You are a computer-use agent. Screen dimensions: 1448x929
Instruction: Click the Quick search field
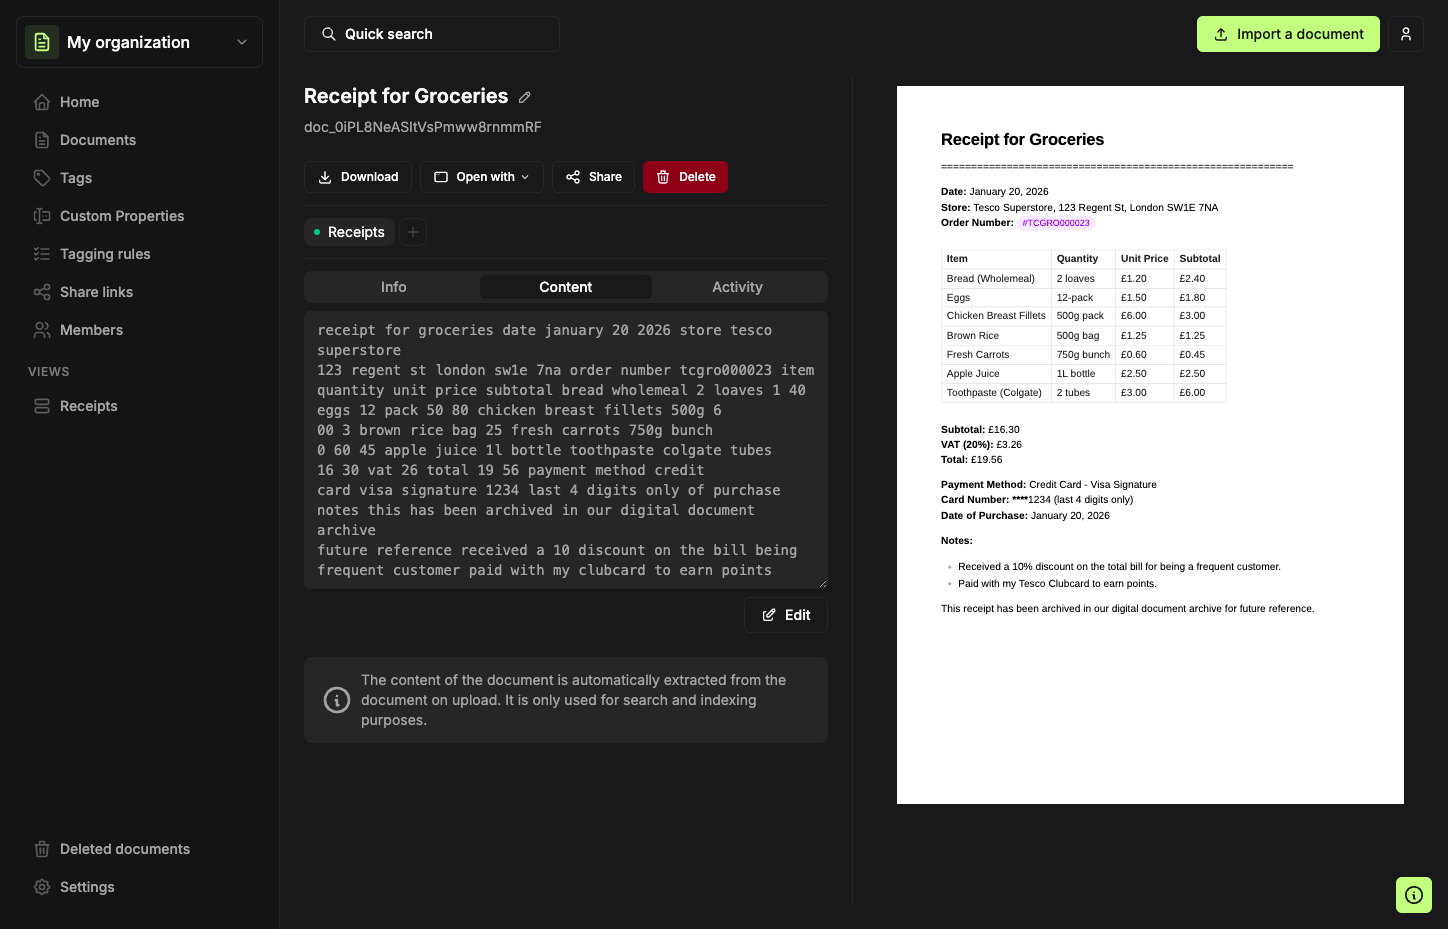coord(432,34)
